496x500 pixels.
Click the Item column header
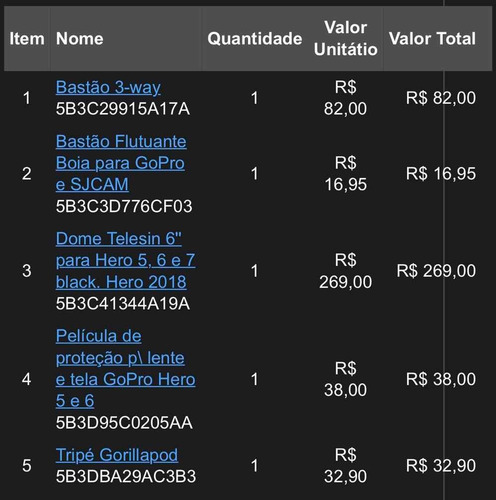point(27,39)
